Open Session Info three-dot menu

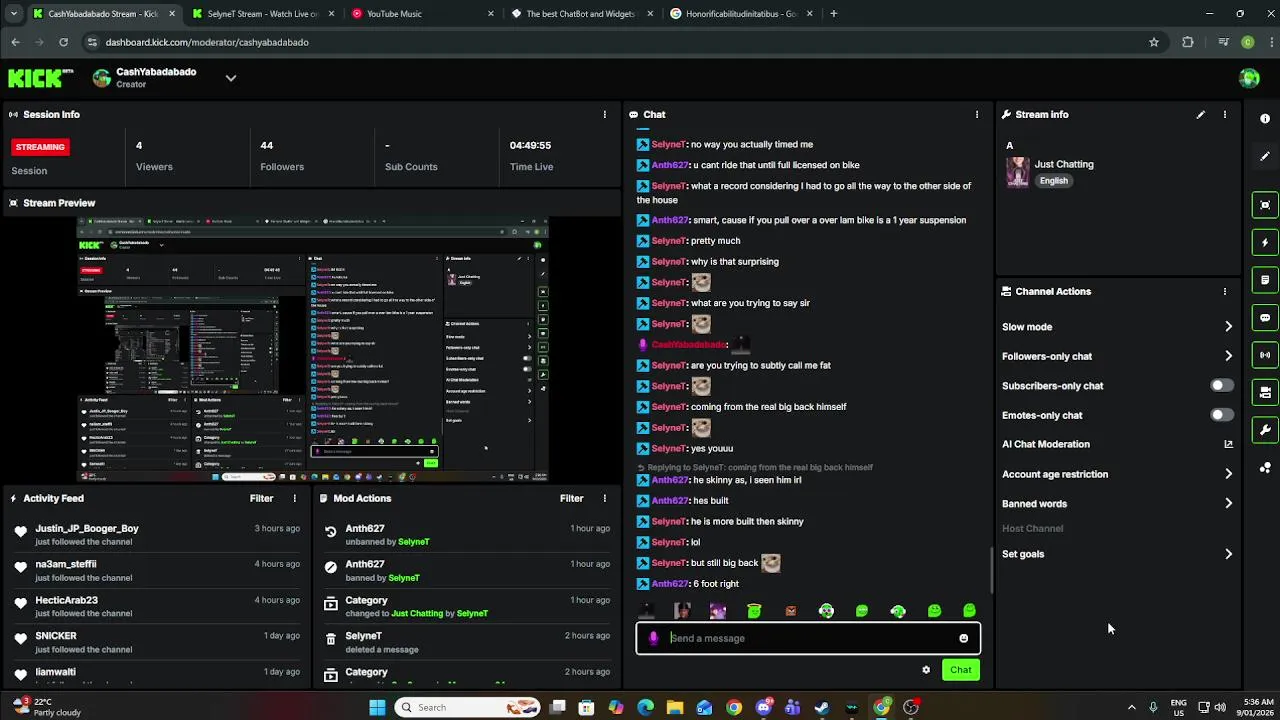point(604,115)
